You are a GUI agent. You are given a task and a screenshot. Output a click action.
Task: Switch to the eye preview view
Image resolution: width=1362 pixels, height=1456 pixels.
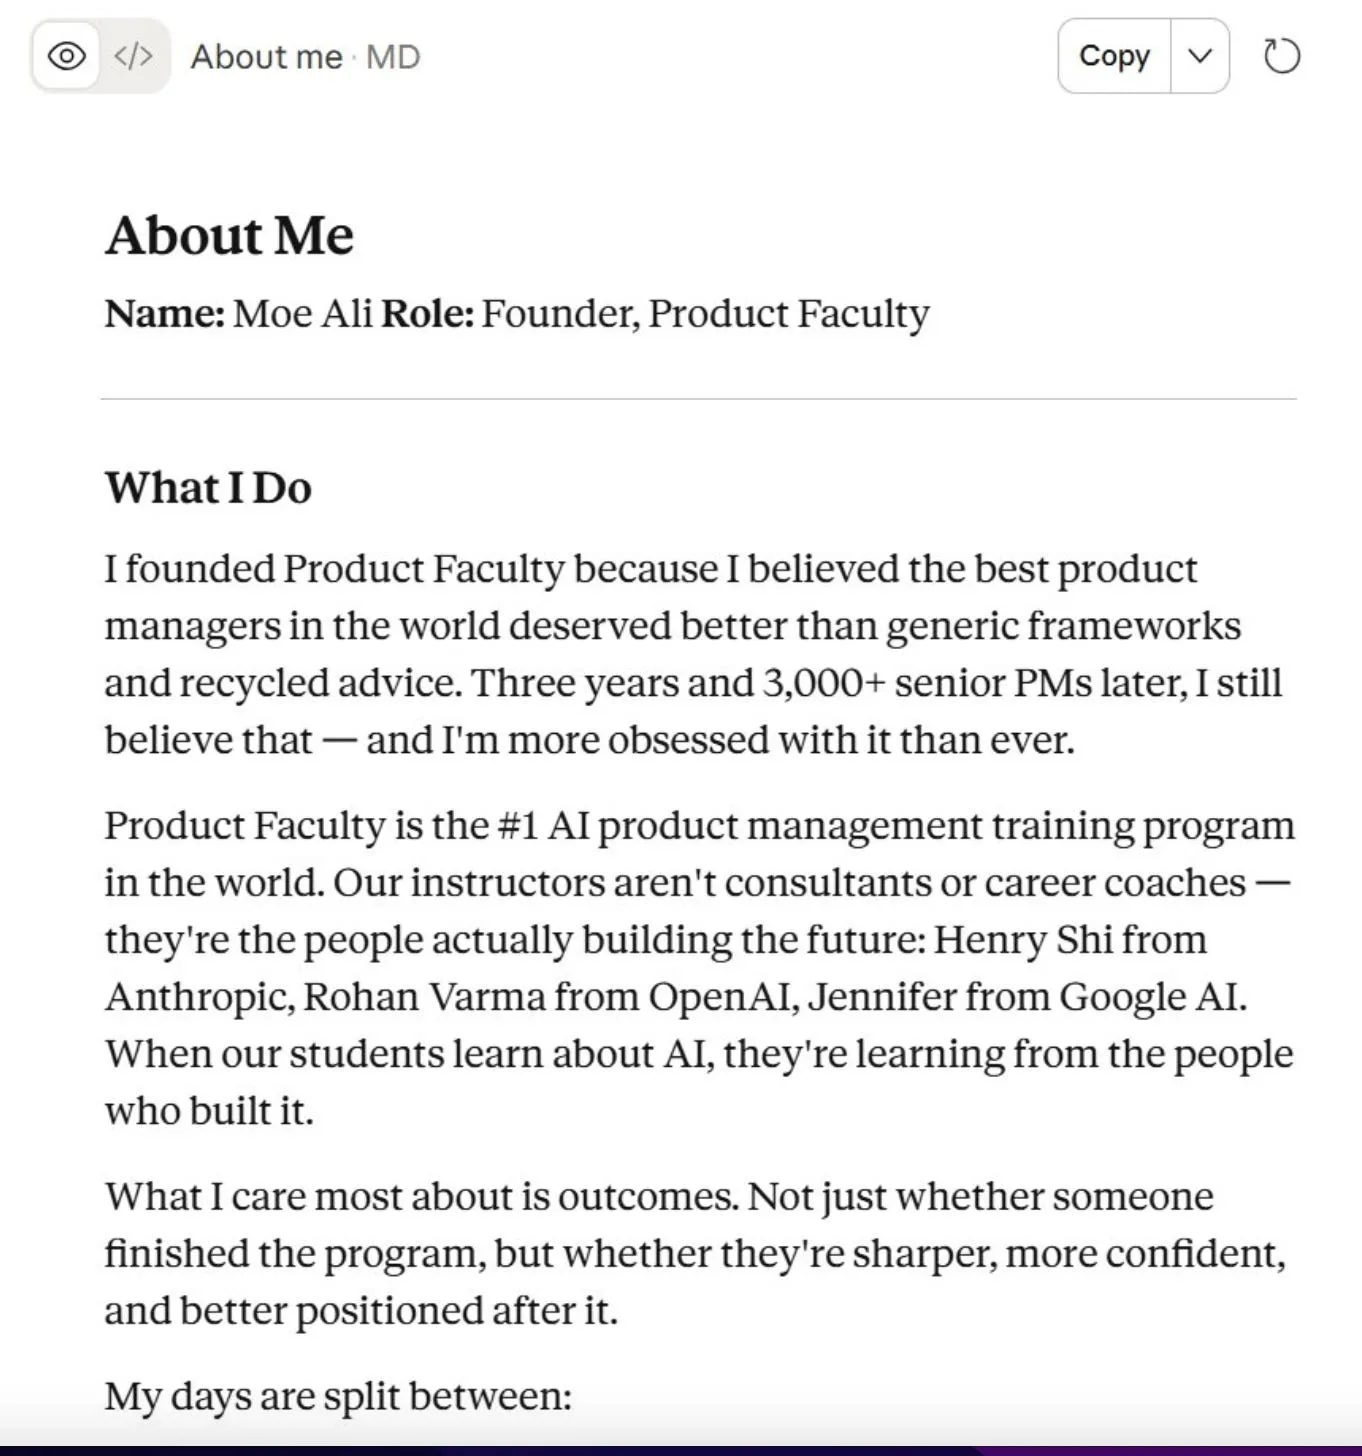(66, 56)
